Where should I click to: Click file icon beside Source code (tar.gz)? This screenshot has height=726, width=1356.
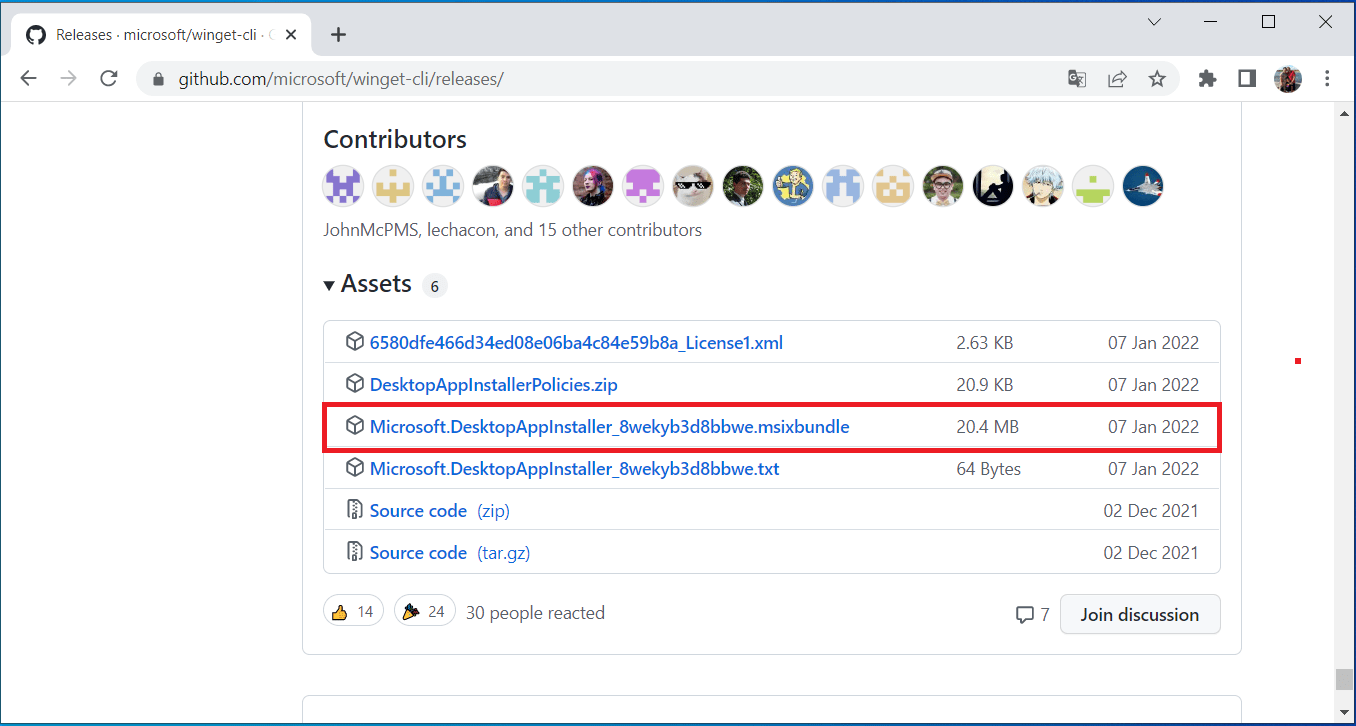(x=354, y=552)
